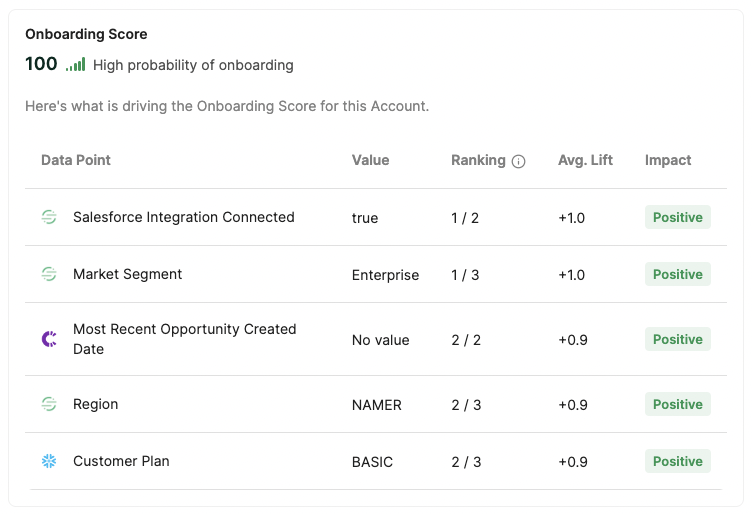Viewport: 752px width, 514px height.
Task: Click the Onboarding Score value 100
Action: (x=41, y=64)
